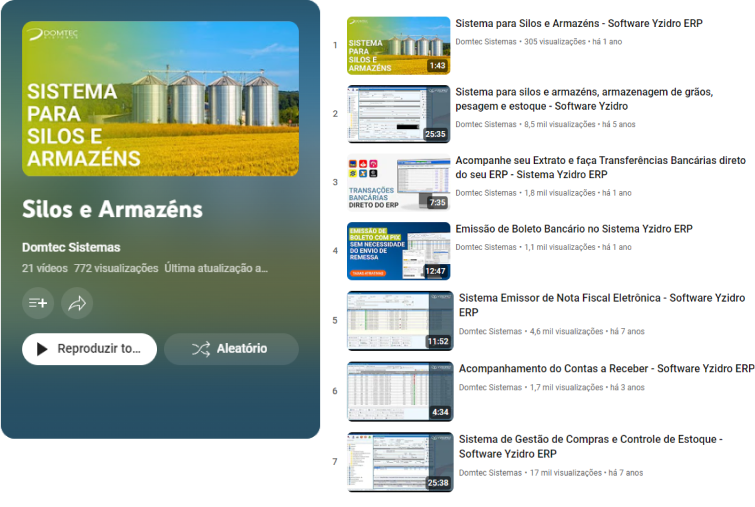
Task: Open thumbnail of video with 25:35 duration
Action: coord(399,114)
